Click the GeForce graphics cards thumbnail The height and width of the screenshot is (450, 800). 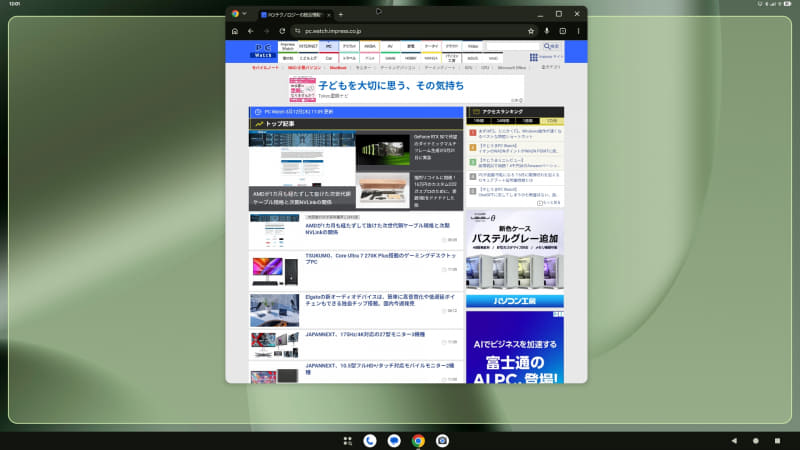[383, 149]
